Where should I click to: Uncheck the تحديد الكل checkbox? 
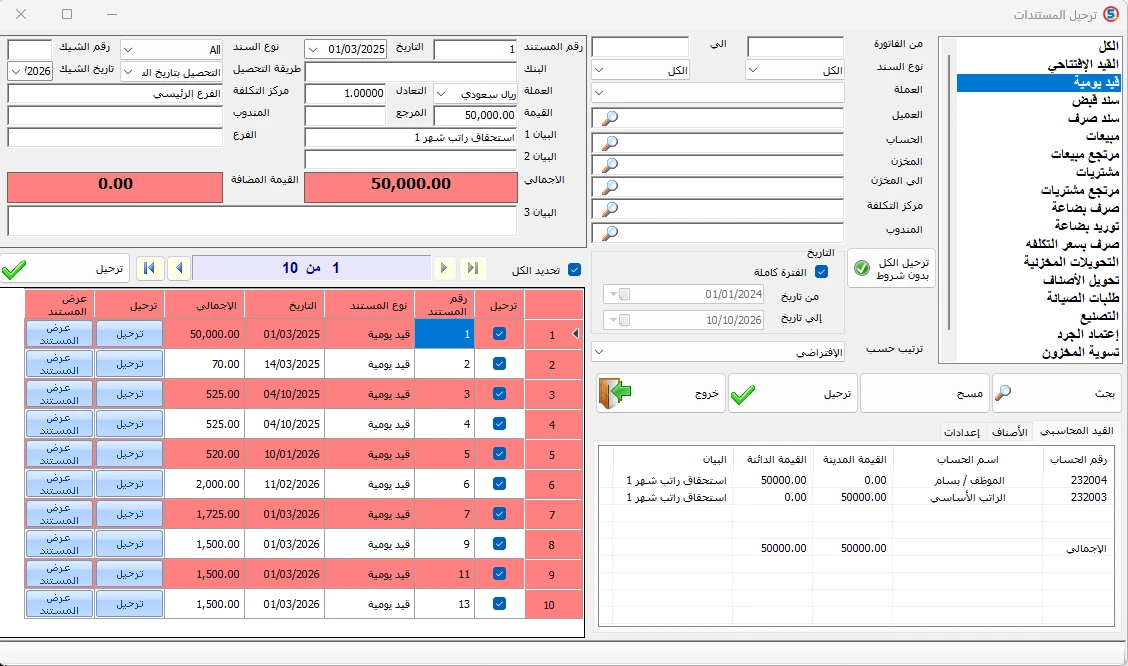pyautogui.click(x=574, y=270)
